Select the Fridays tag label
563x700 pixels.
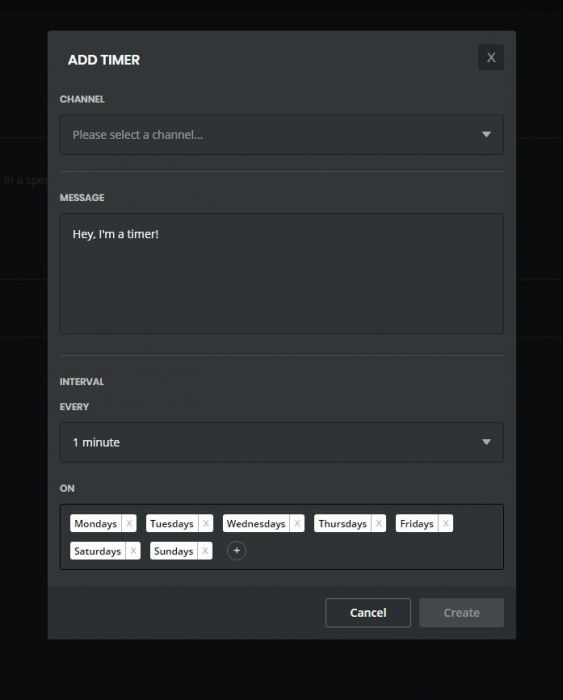coord(417,523)
